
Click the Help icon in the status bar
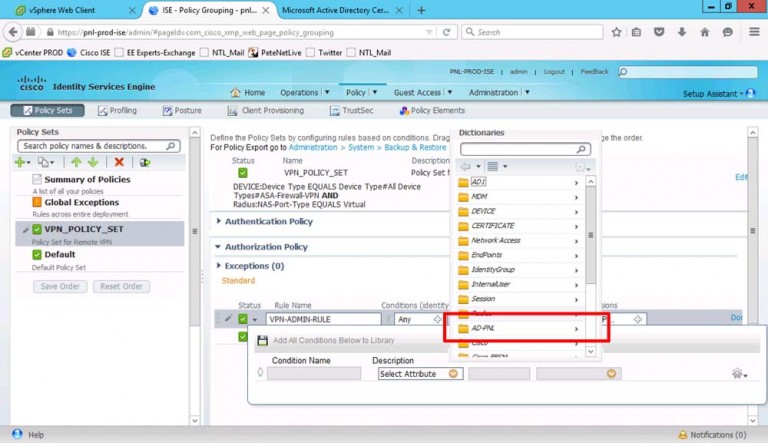point(17,434)
